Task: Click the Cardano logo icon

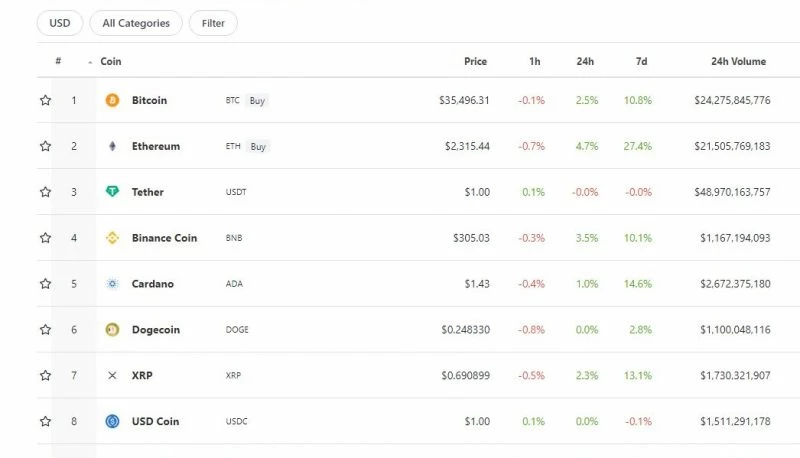Action: click(x=112, y=284)
